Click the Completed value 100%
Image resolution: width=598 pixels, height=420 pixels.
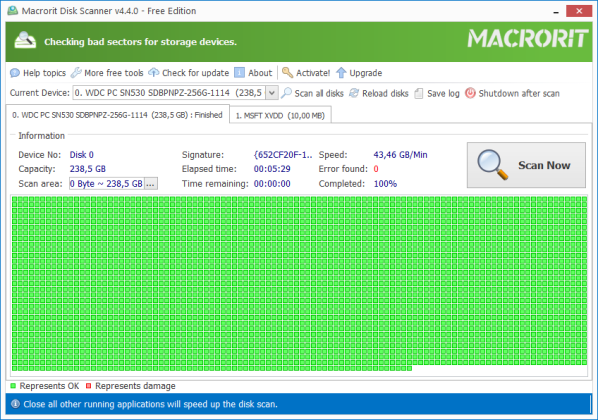(x=385, y=184)
